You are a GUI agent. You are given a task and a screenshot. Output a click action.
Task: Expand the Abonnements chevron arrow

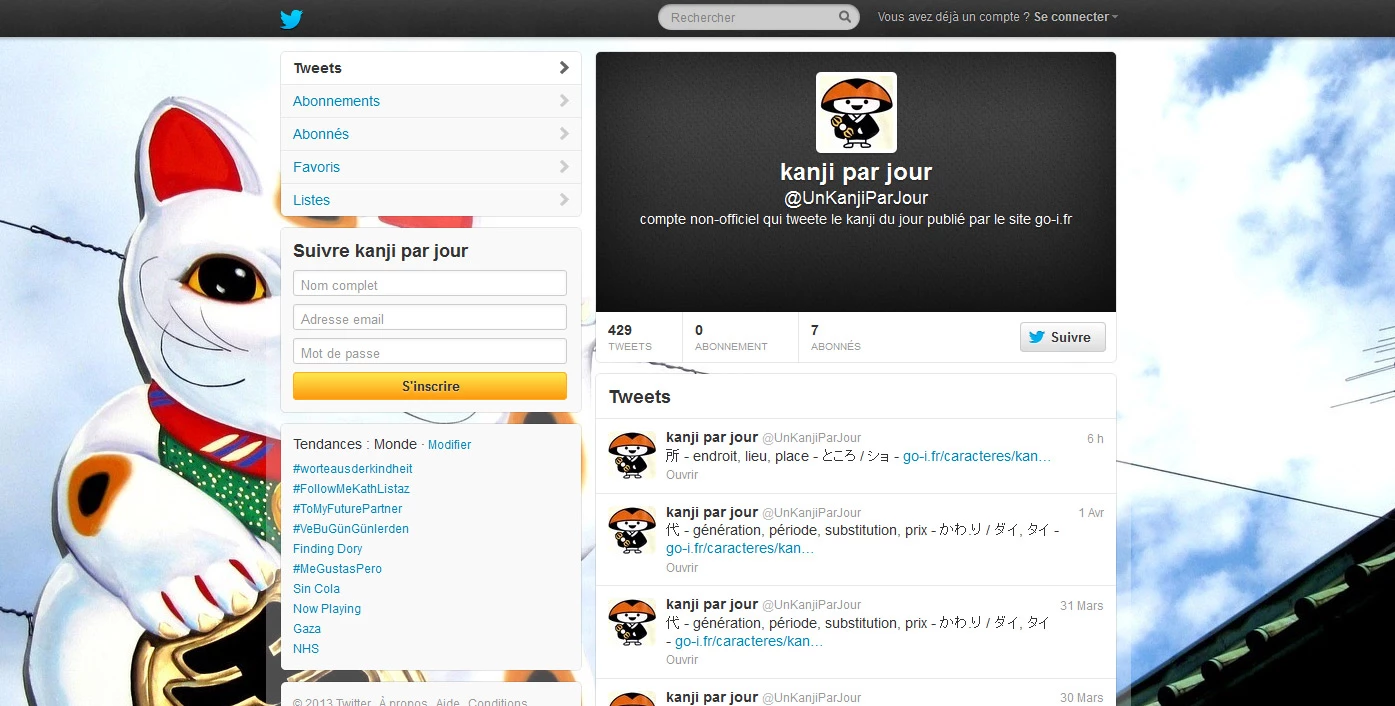(564, 101)
